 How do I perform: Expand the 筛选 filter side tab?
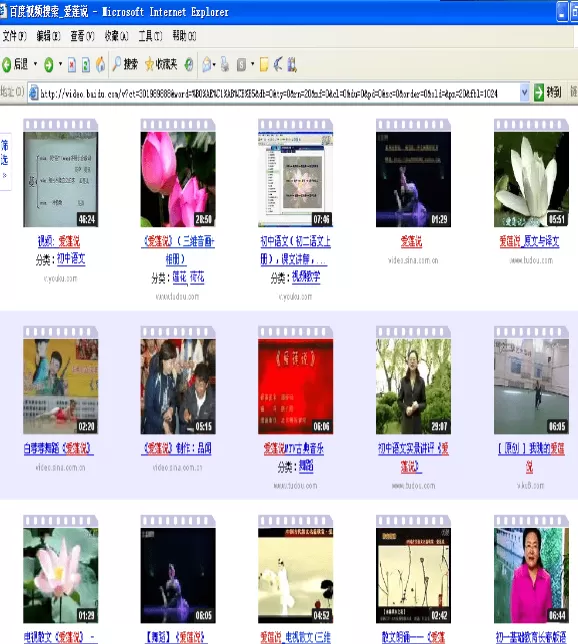[5, 160]
